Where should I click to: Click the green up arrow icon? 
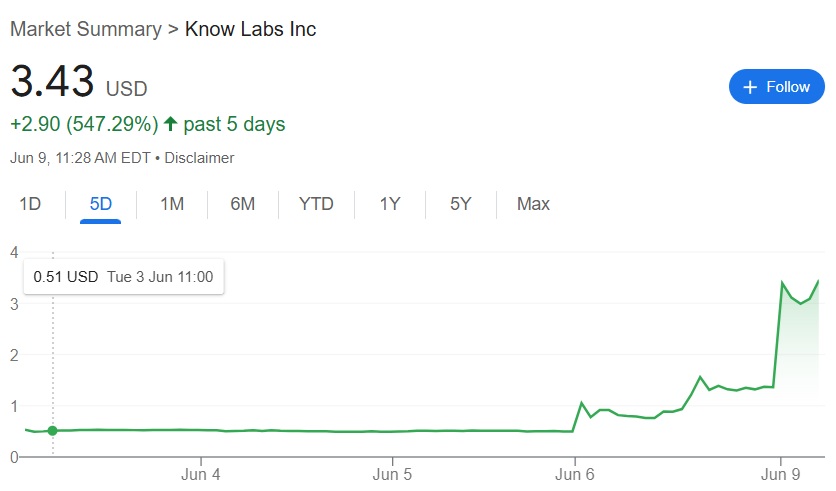click(171, 124)
